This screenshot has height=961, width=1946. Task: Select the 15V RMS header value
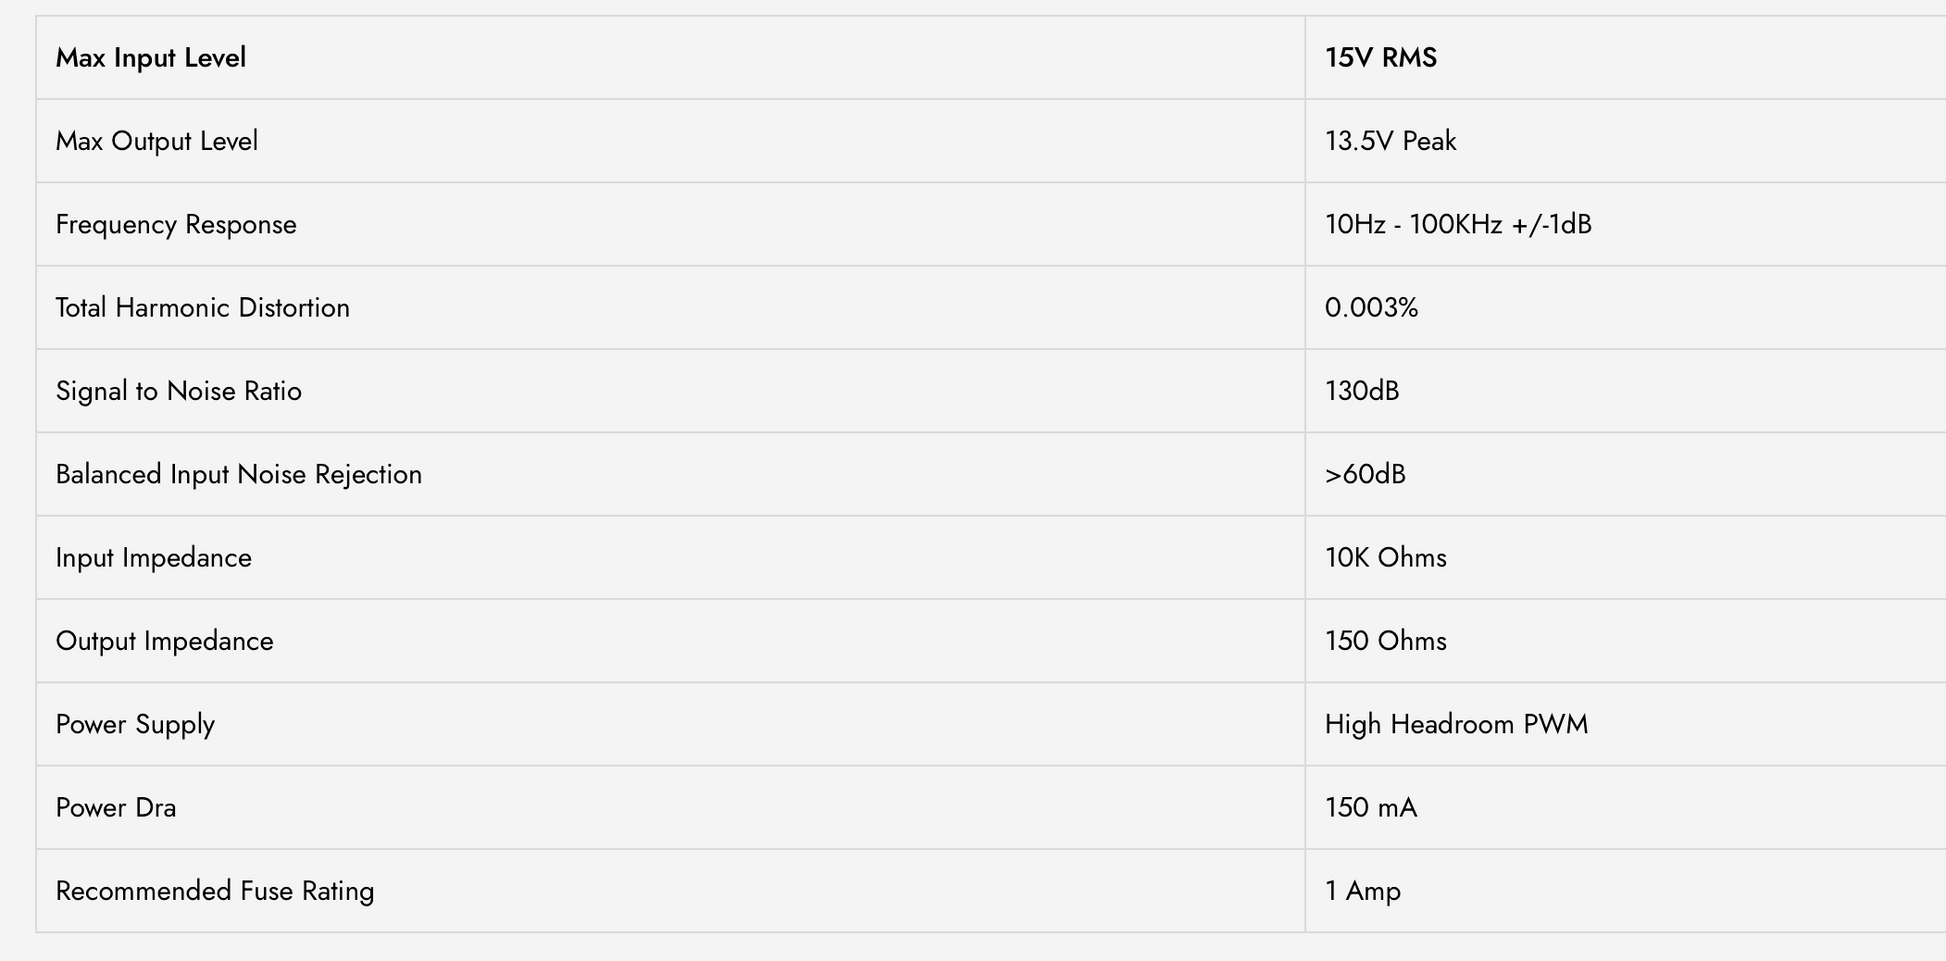1381,58
